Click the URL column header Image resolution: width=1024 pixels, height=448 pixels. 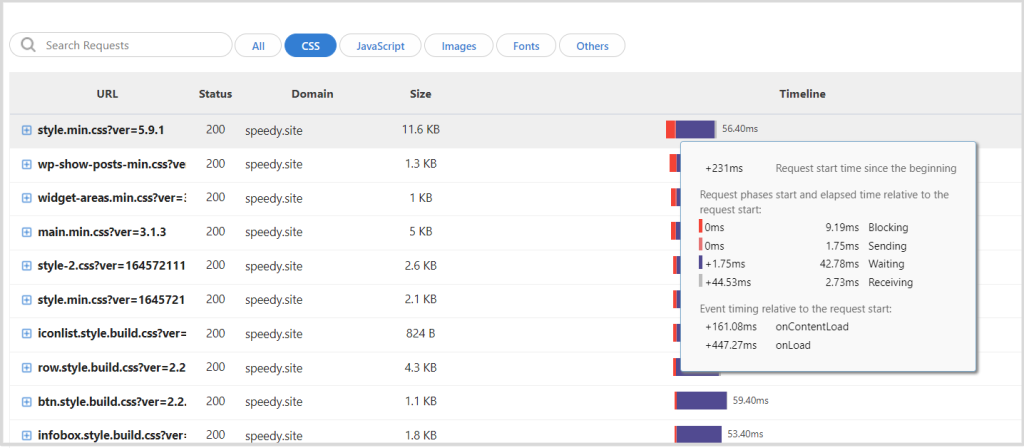[x=107, y=94]
